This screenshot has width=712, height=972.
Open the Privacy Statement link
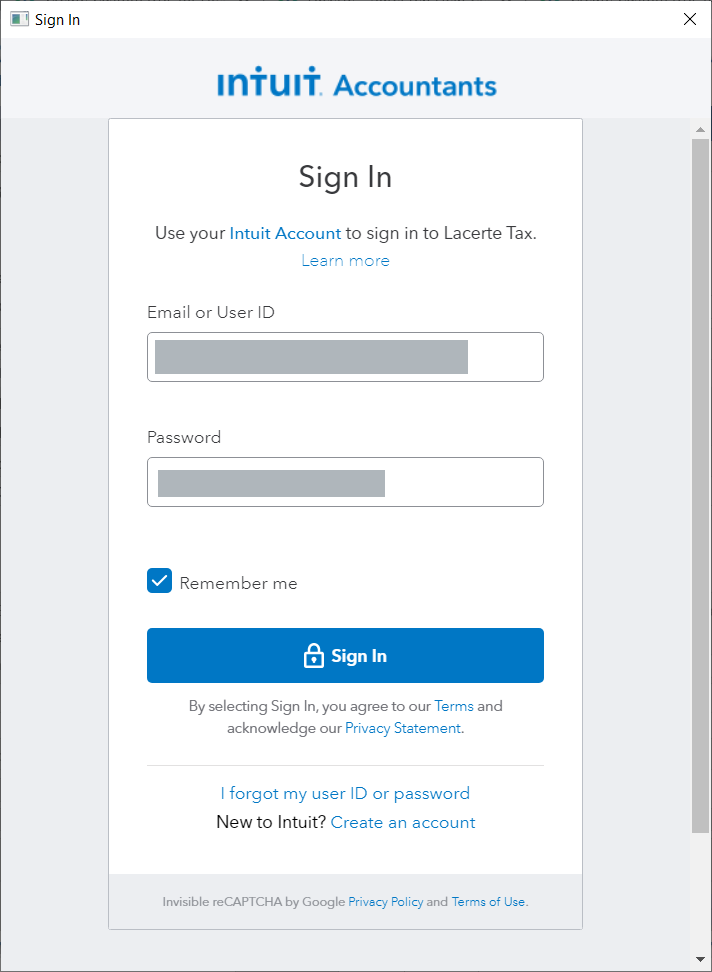tap(403, 728)
